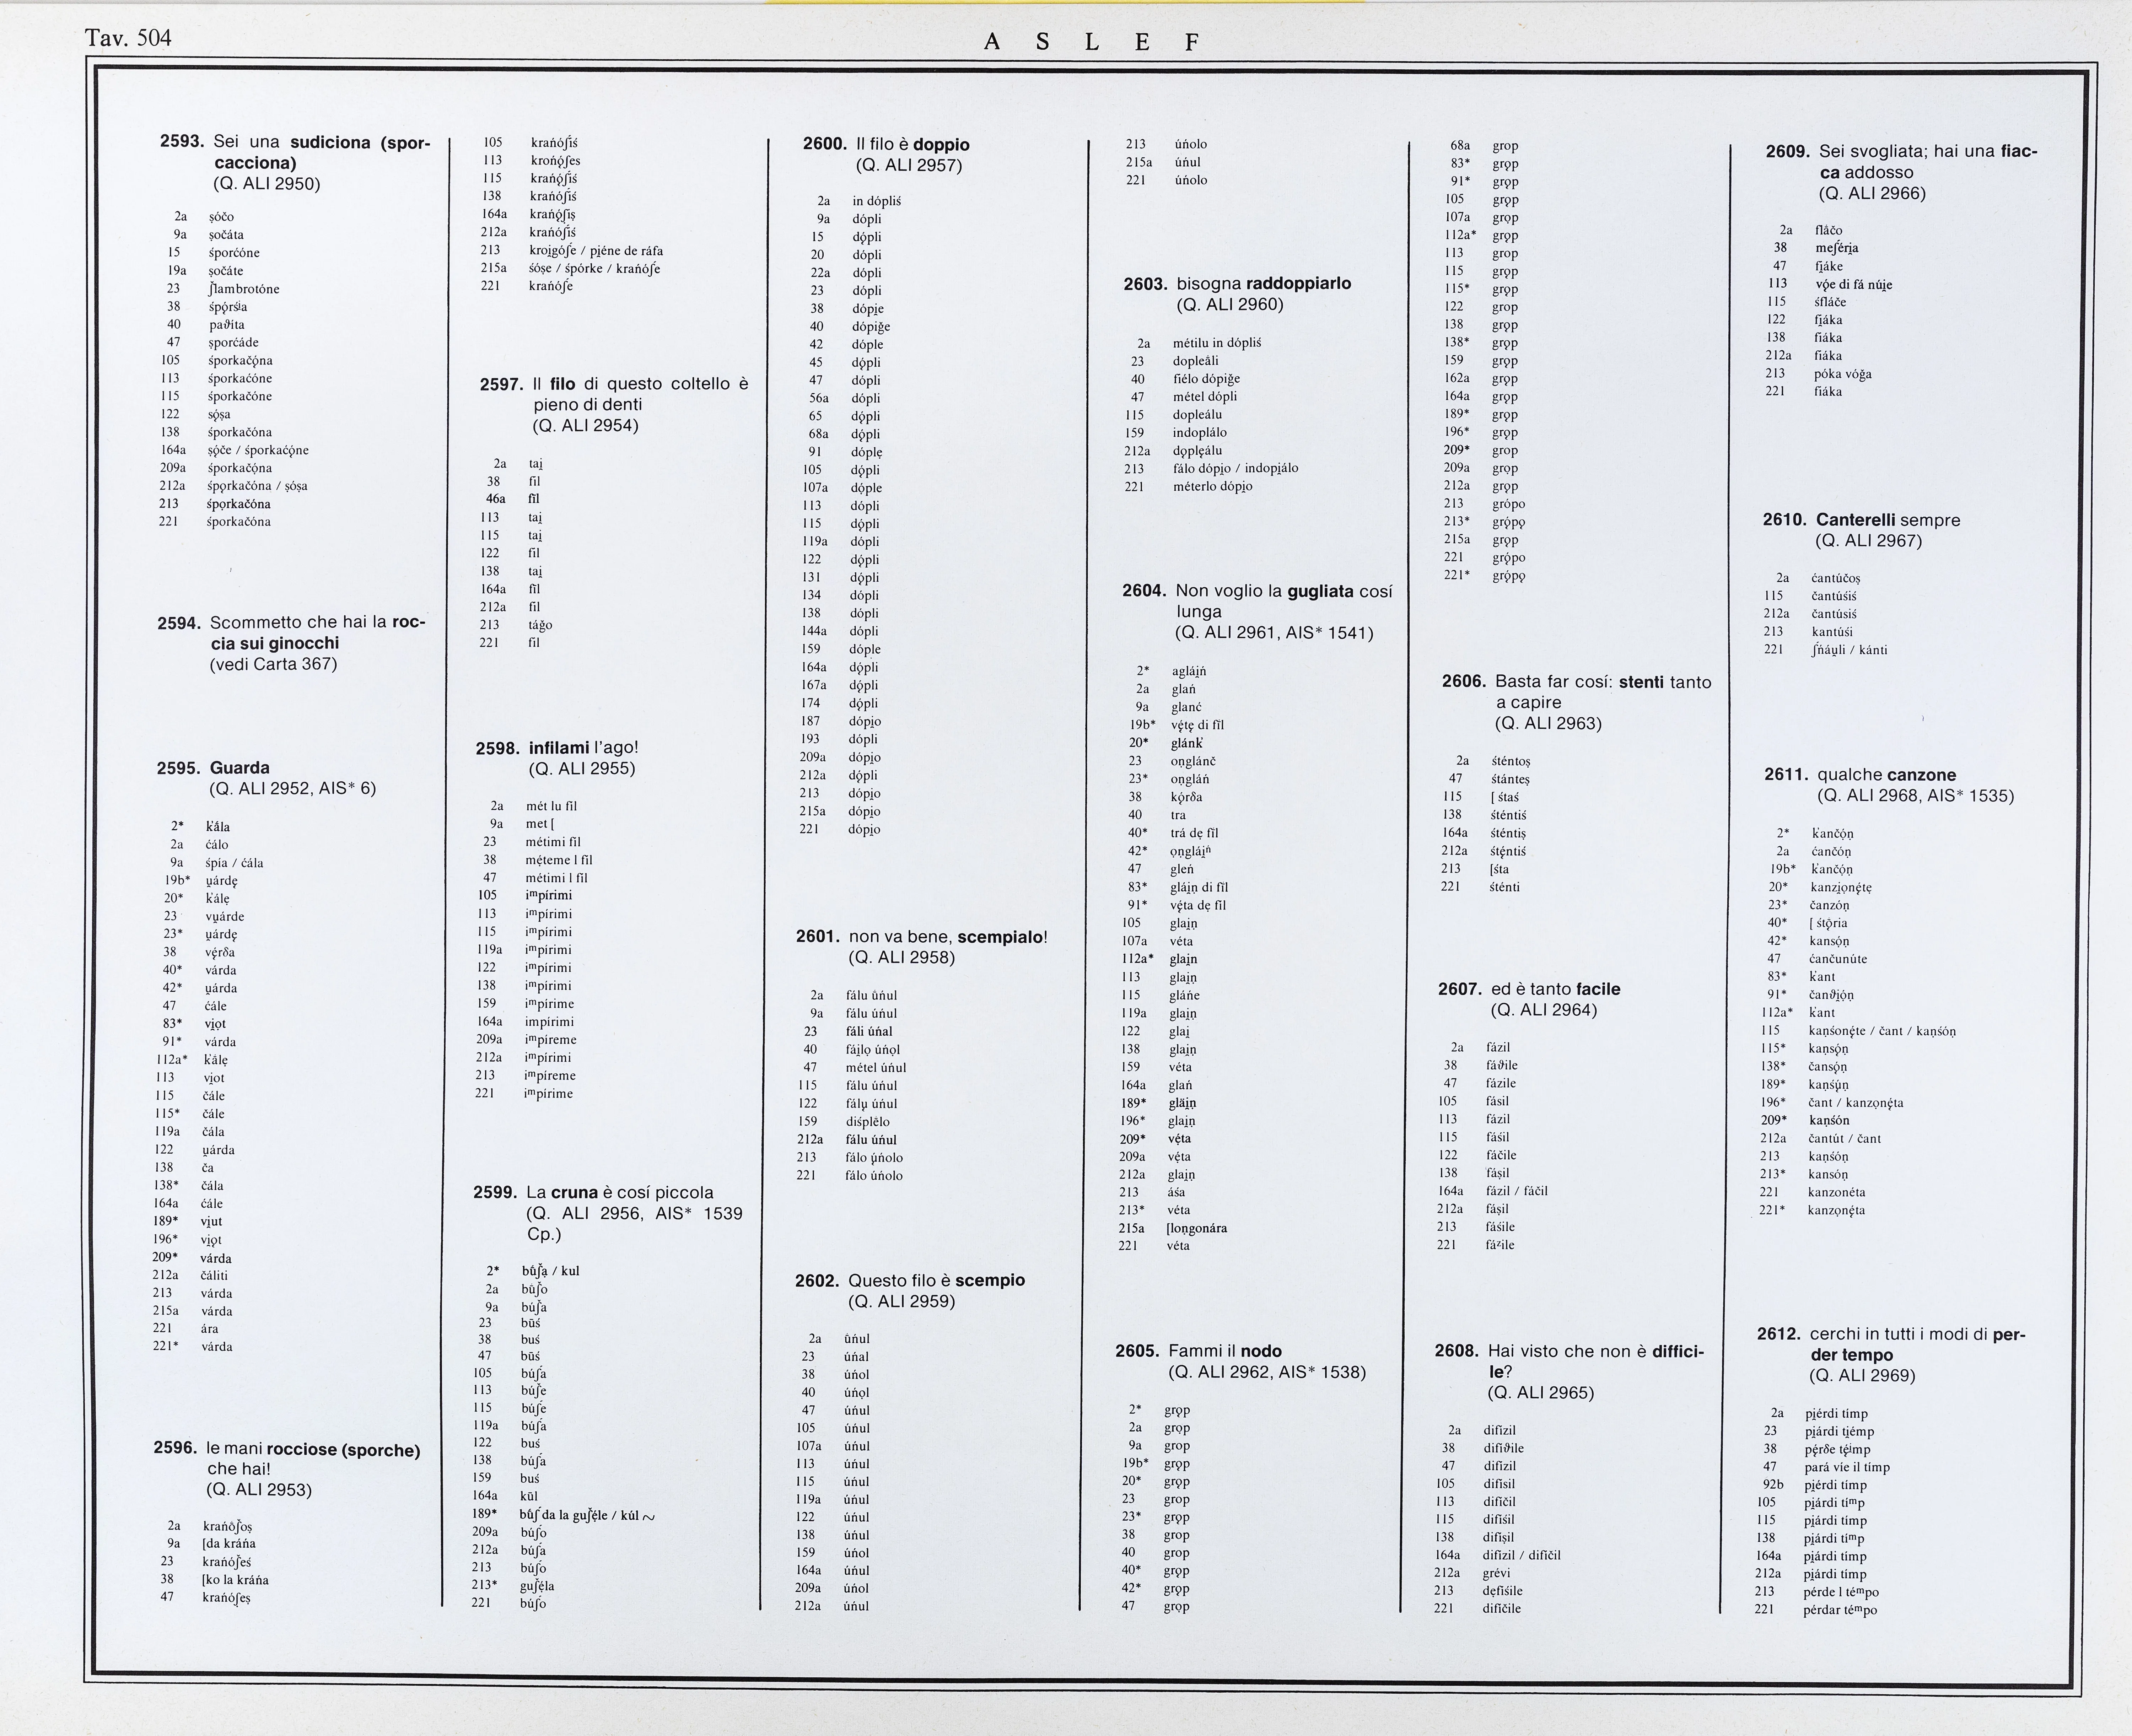
Task: Select heading 2600 'Il filo è doppio'
Action: coord(886,145)
